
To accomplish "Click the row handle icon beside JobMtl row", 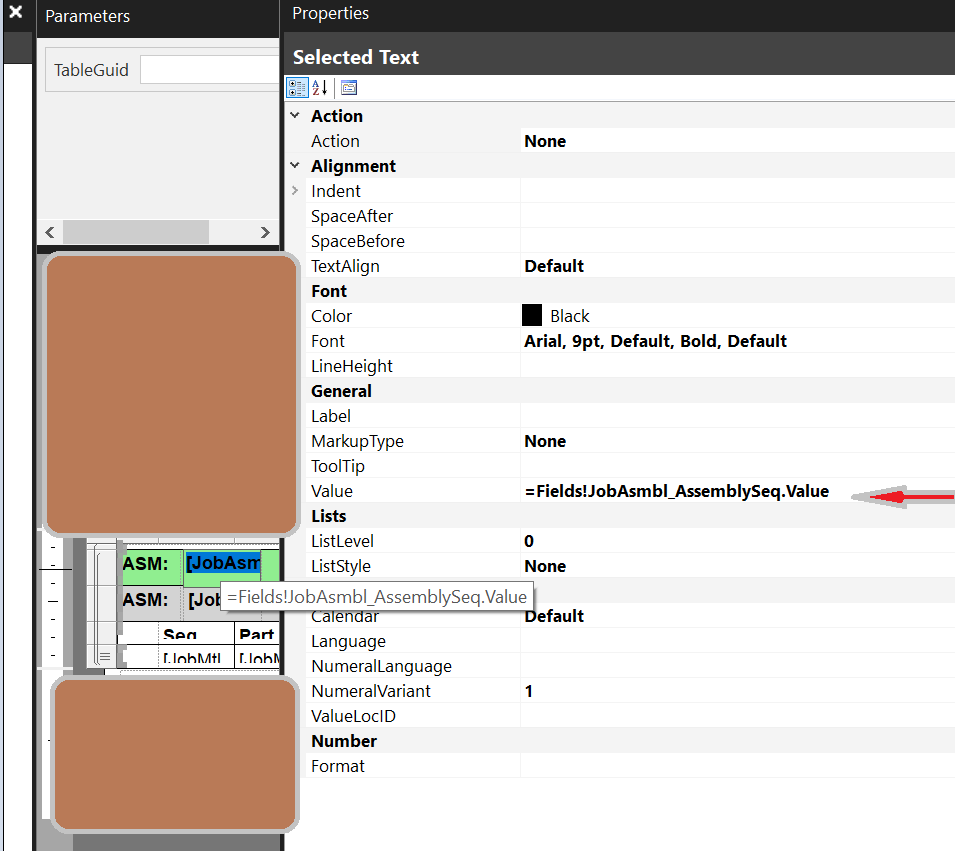I will (104, 656).
